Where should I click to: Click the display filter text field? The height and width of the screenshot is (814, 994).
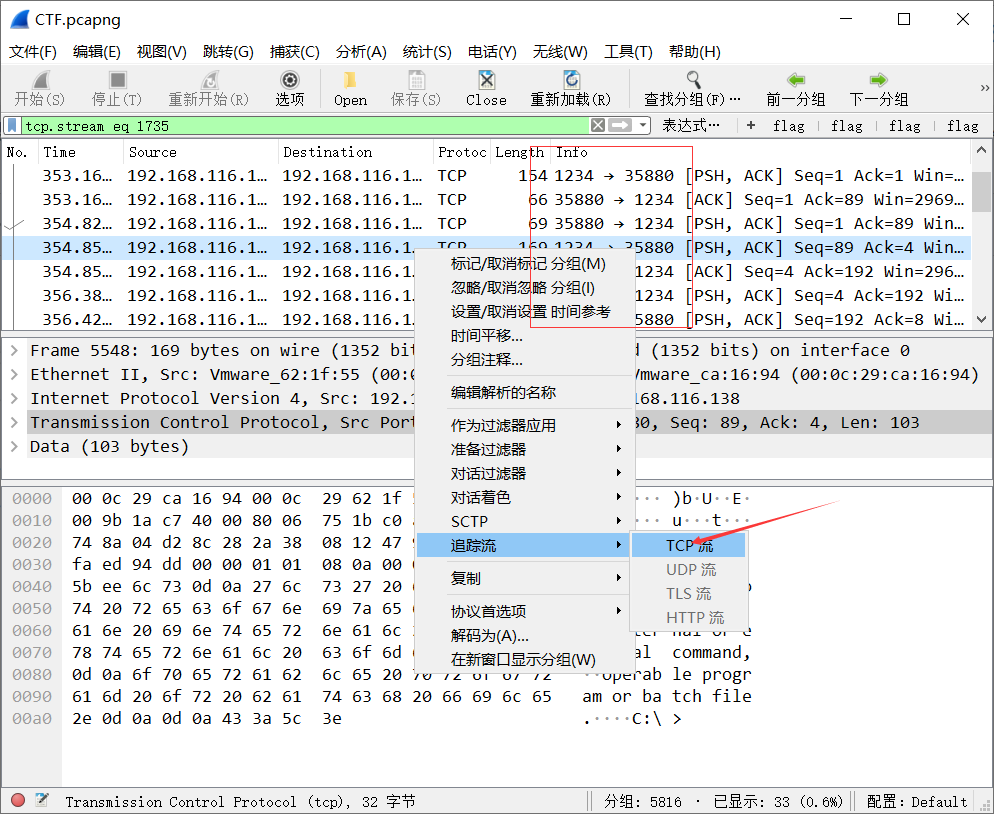click(304, 126)
